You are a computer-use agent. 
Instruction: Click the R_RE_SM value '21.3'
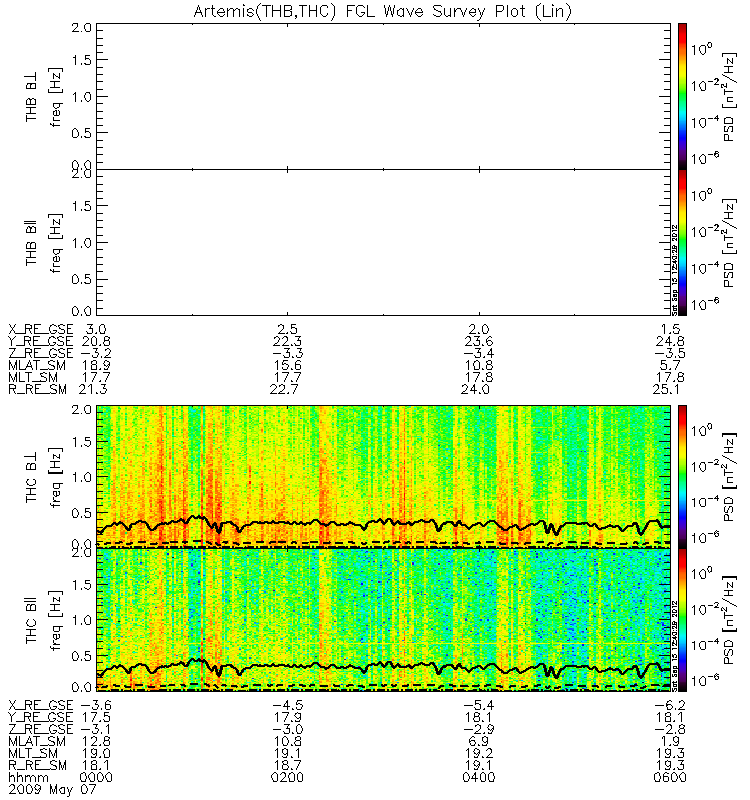[x=92, y=389]
